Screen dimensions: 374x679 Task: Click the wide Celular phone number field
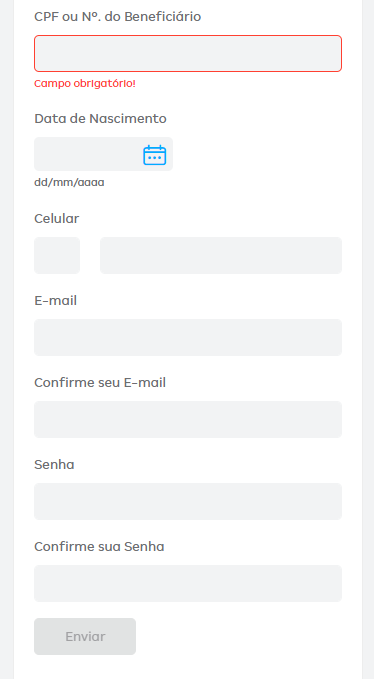(x=221, y=255)
